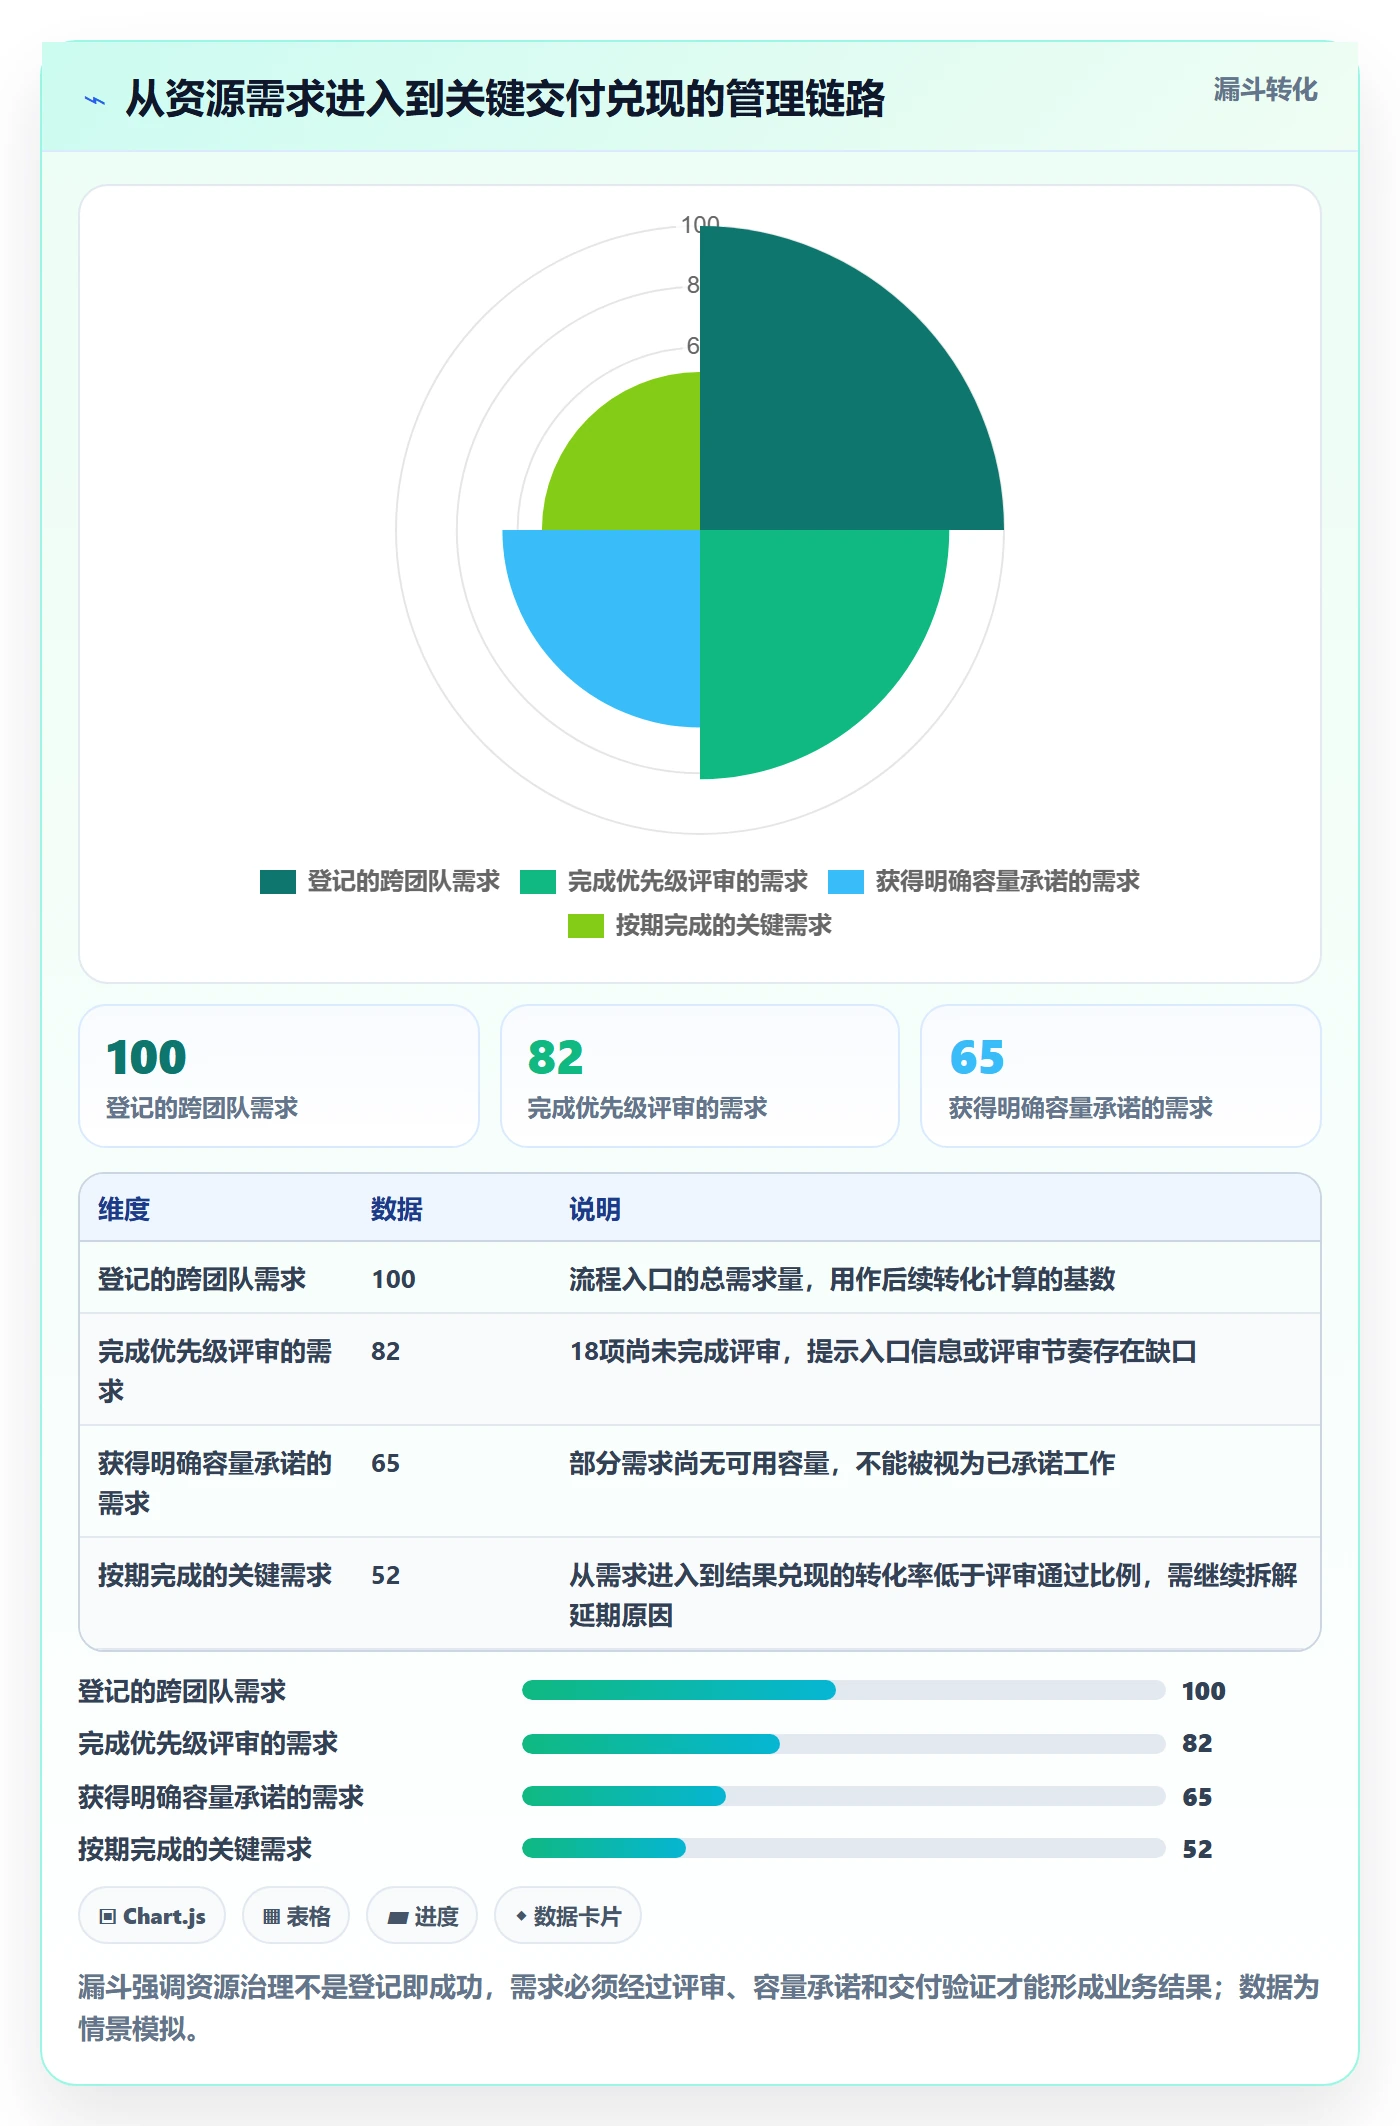Select the table cell 完成优先级评审的需求

[215, 1370]
